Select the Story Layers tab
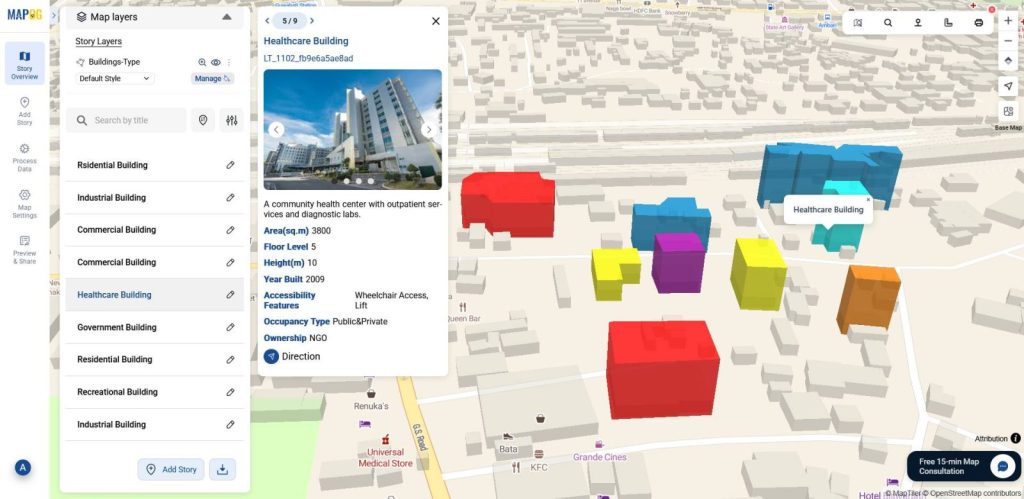Image resolution: width=1024 pixels, height=499 pixels. (99, 41)
